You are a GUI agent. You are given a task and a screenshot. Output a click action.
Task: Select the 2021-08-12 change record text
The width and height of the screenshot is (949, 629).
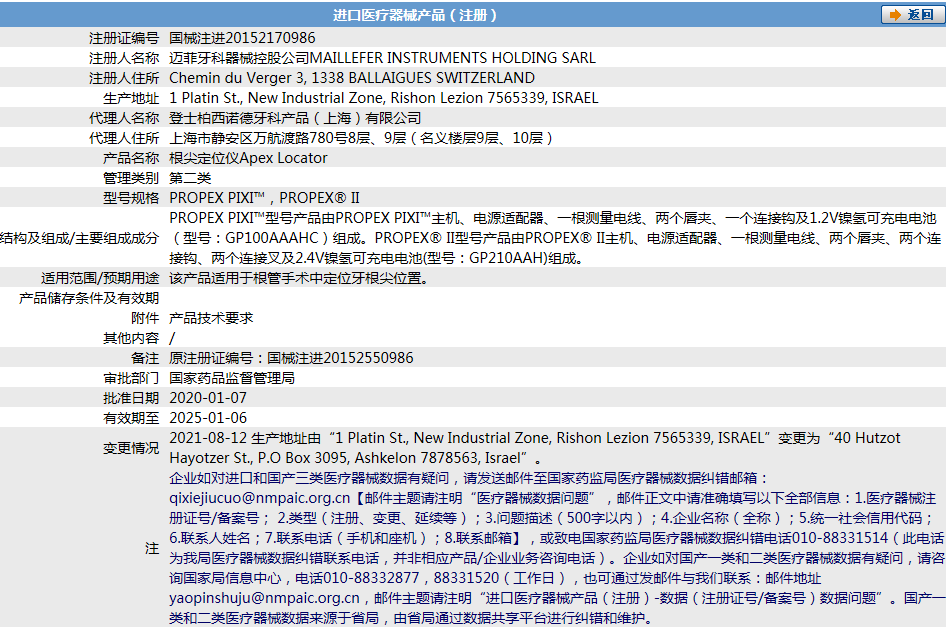coord(535,448)
